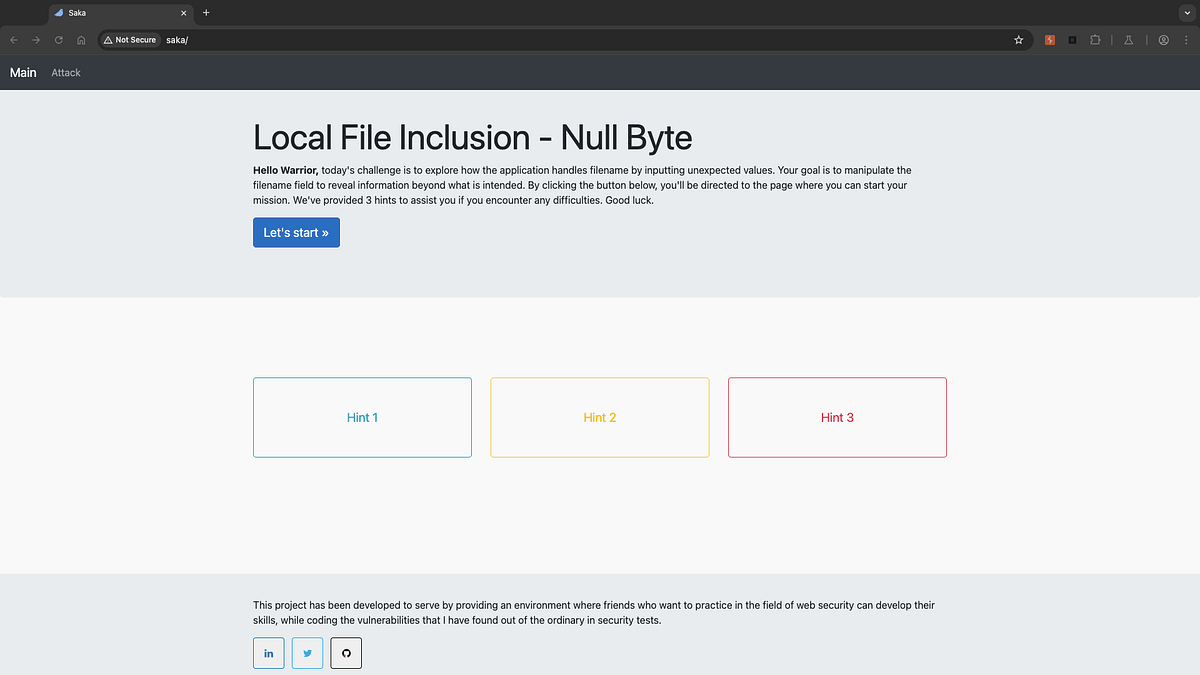1200x675 pixels.
Task: Open the LinkedIn icon in the footer
Action: 268,653
